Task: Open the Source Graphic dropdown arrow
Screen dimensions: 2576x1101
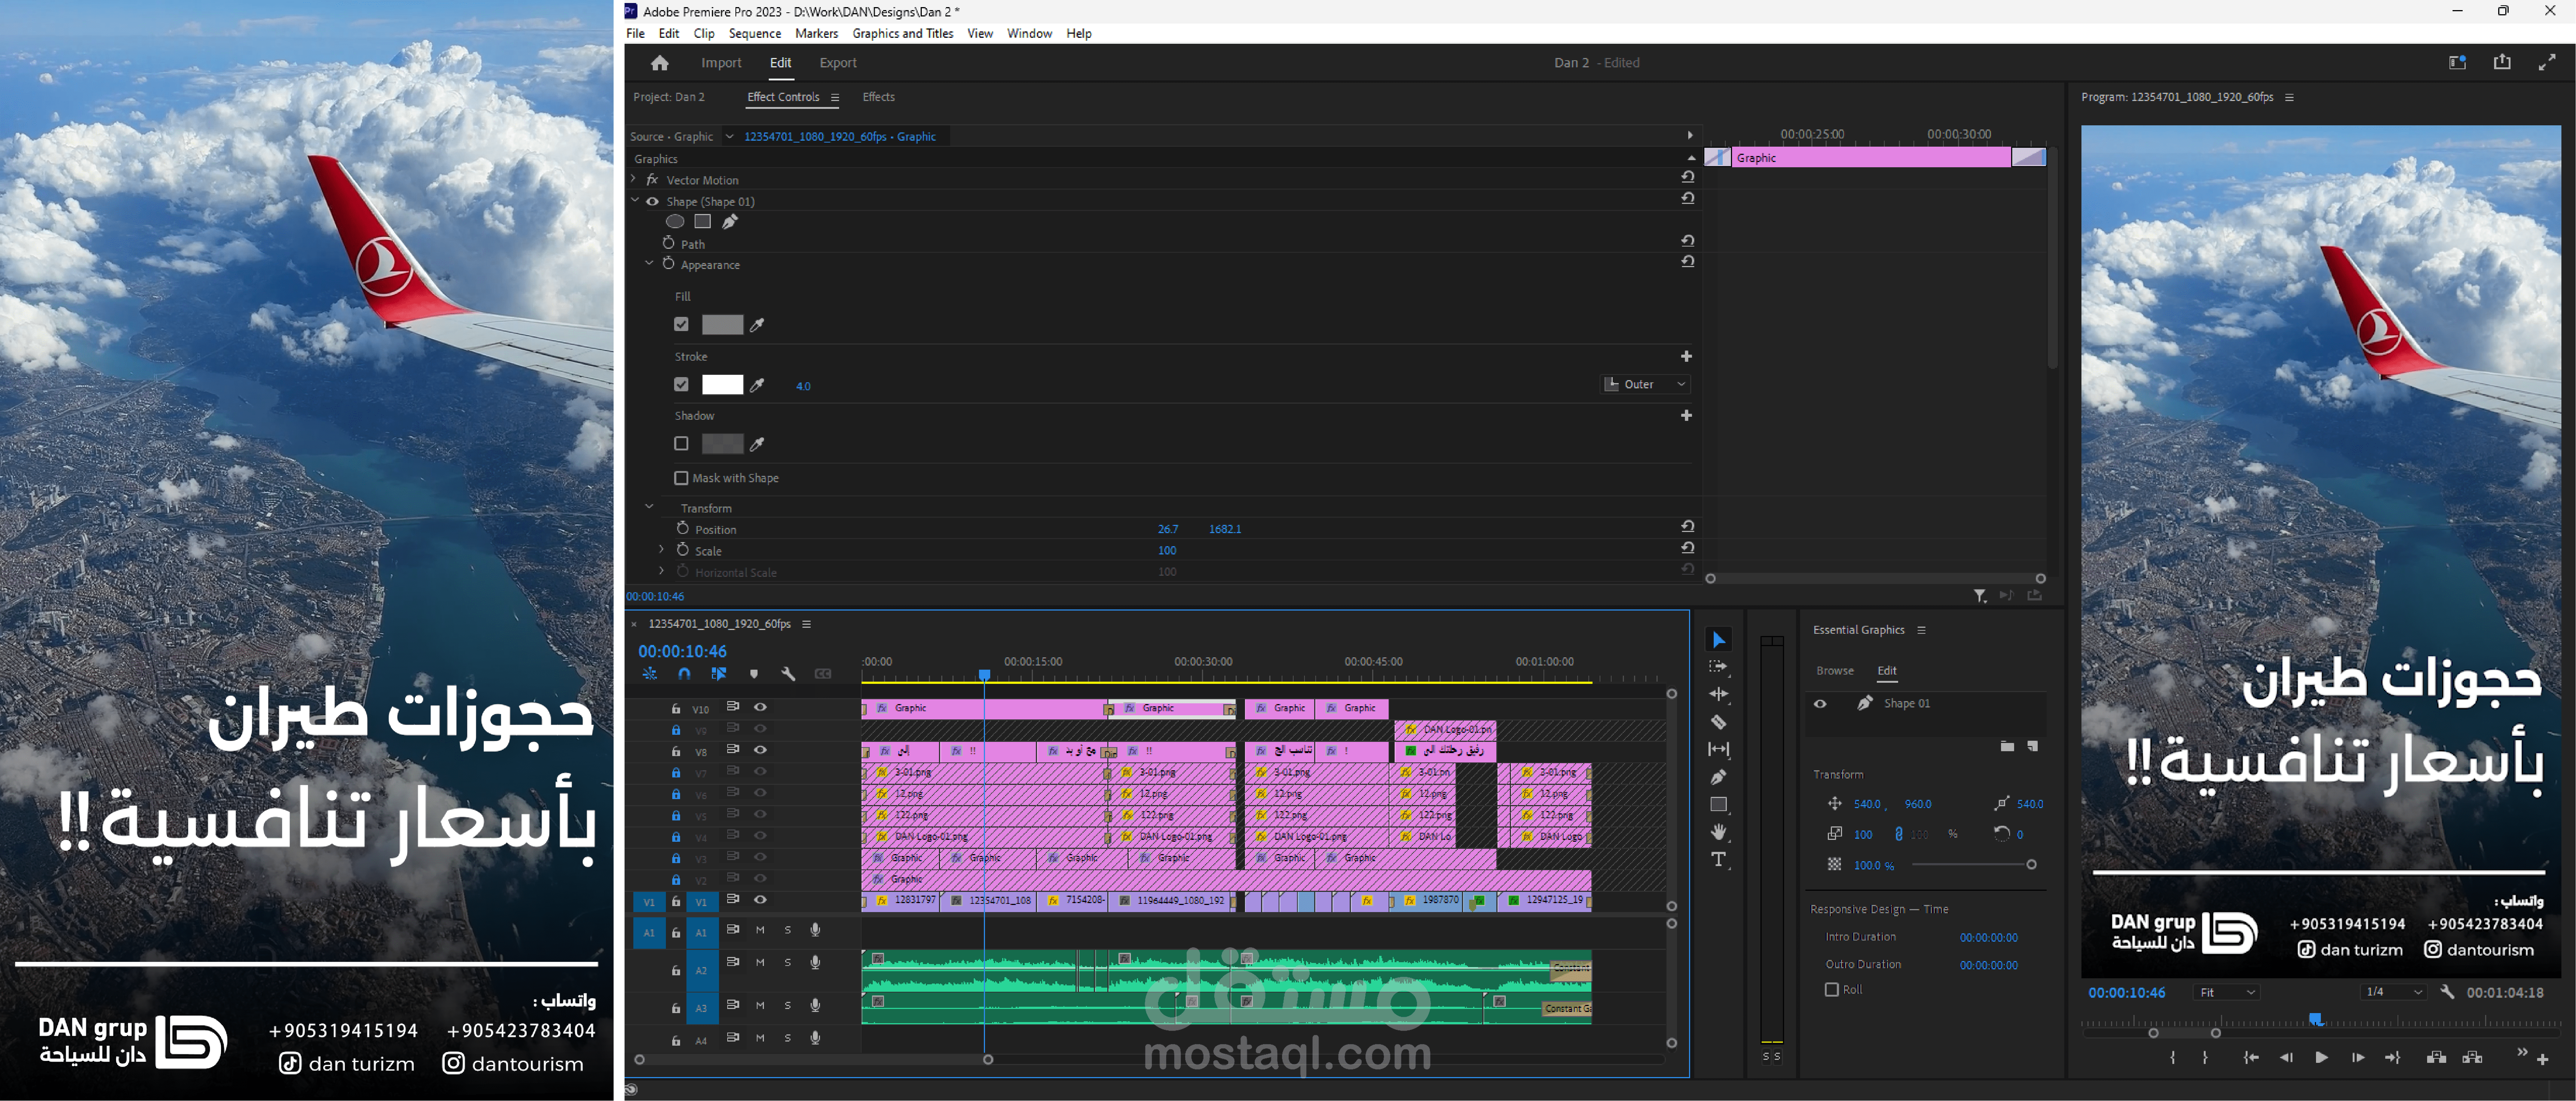Action: point(729,136)
